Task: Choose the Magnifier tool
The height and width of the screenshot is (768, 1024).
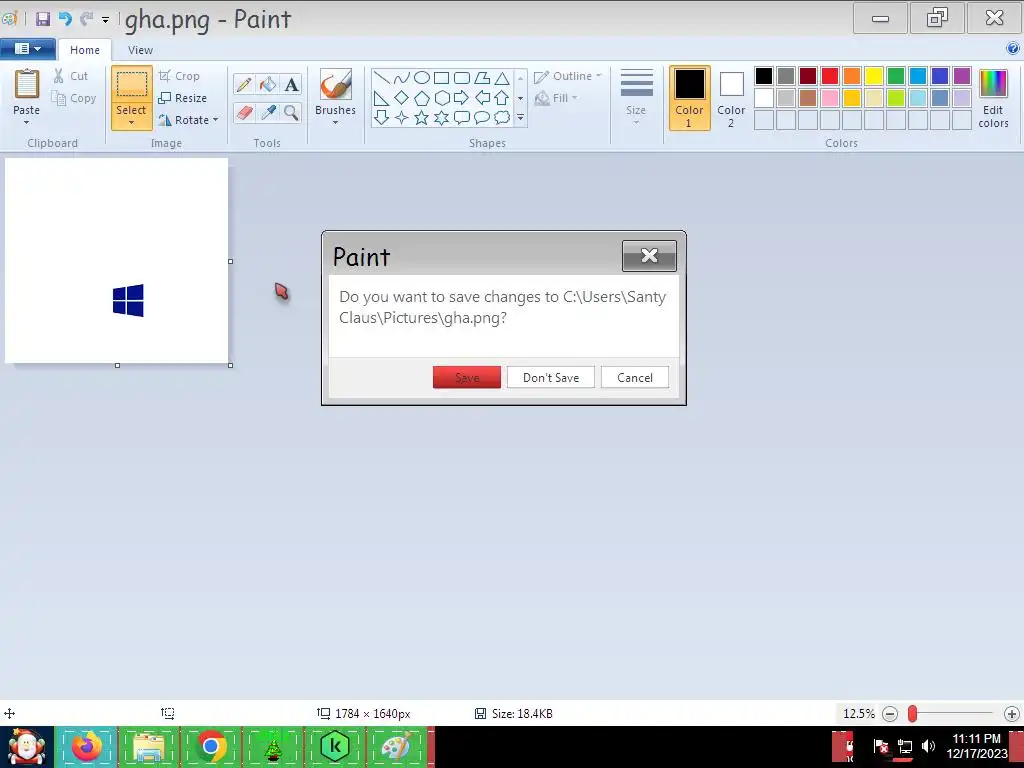Action: click(291, 112)
